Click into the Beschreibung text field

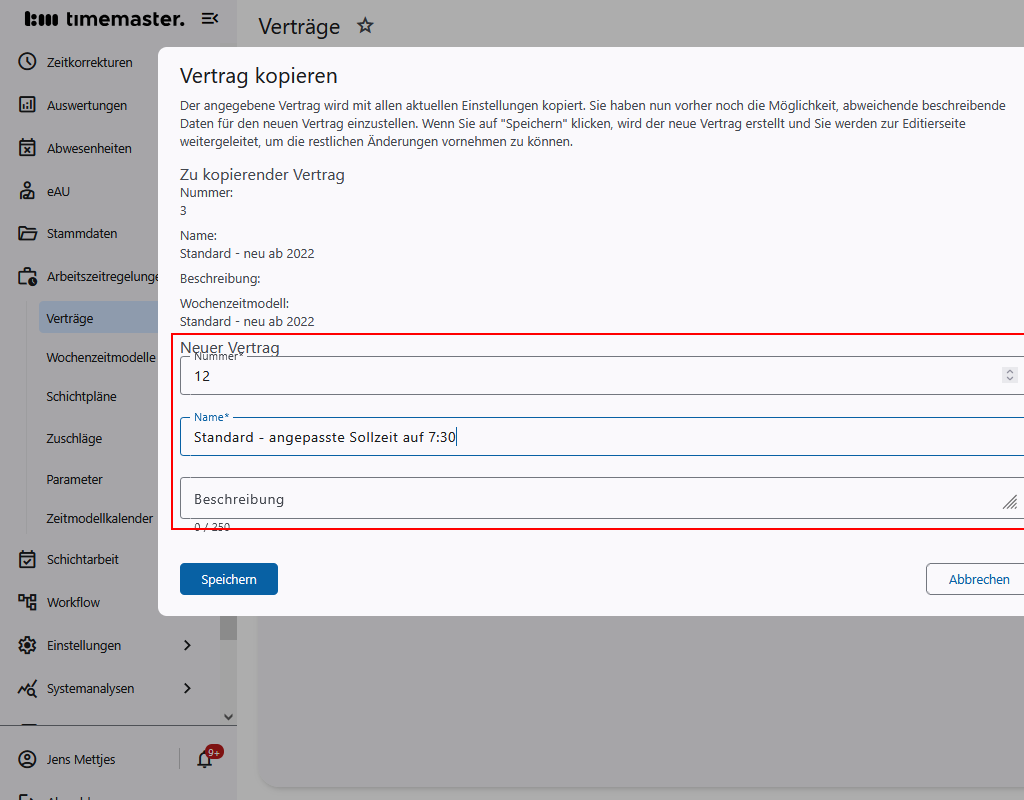(590, 498)
